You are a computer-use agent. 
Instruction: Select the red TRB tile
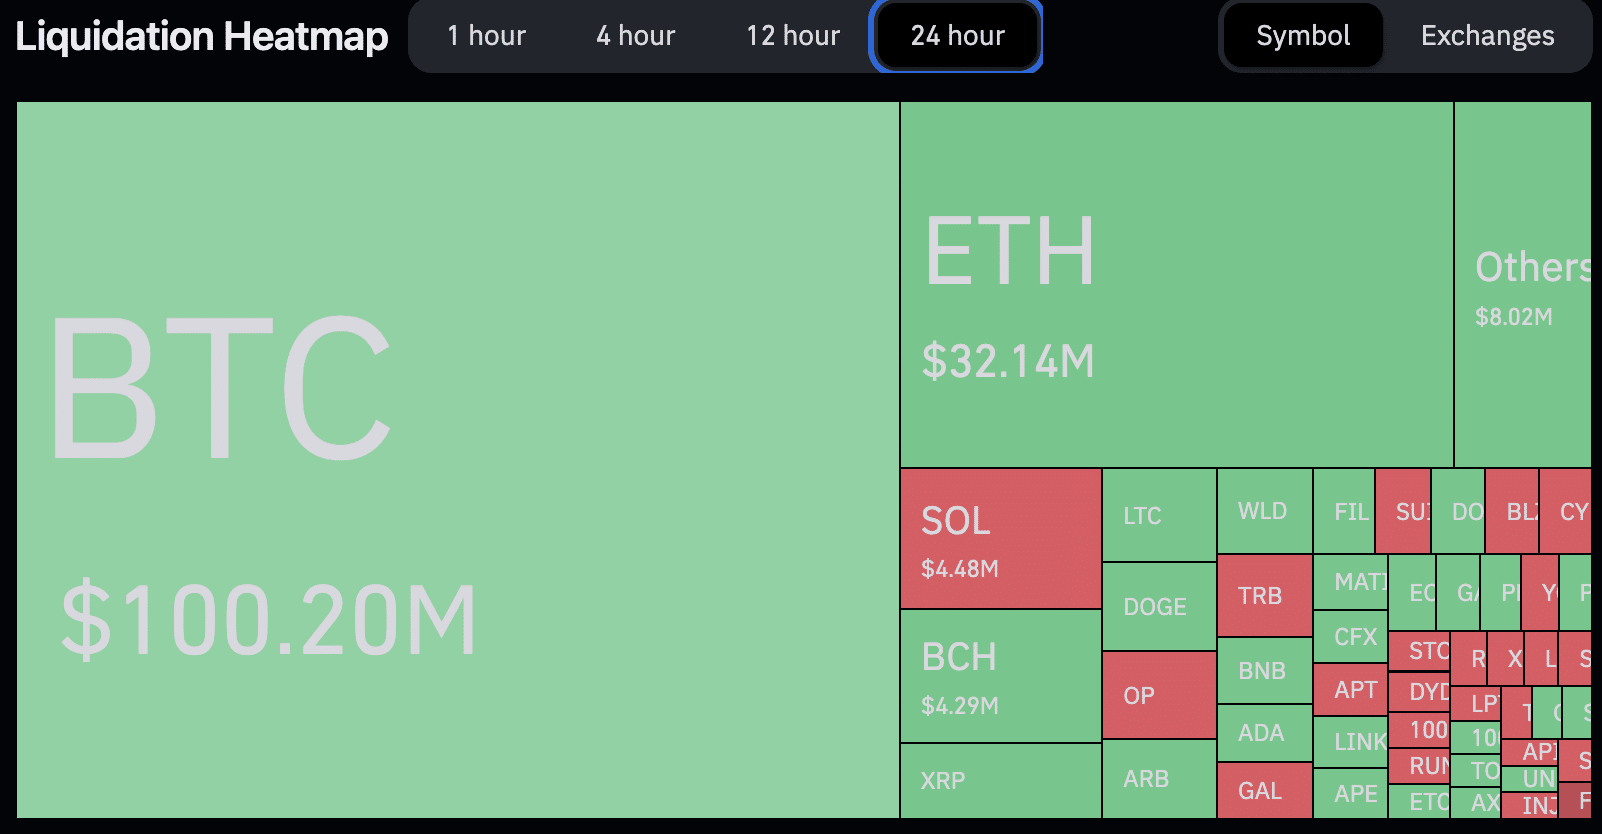[1264, 596]
